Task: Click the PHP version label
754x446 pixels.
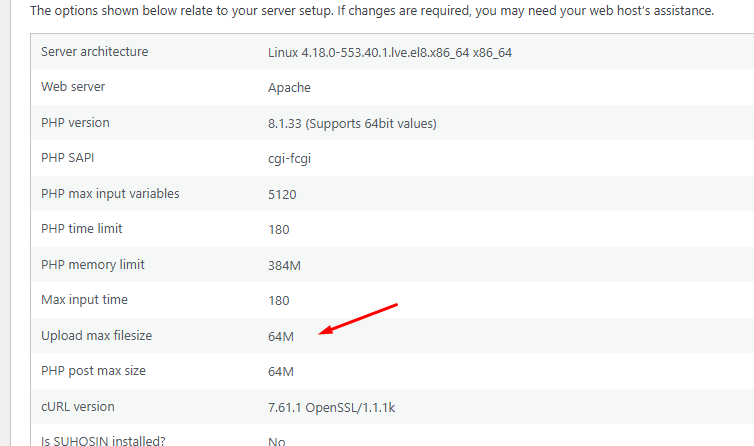Action: click(x=75, y=123)
